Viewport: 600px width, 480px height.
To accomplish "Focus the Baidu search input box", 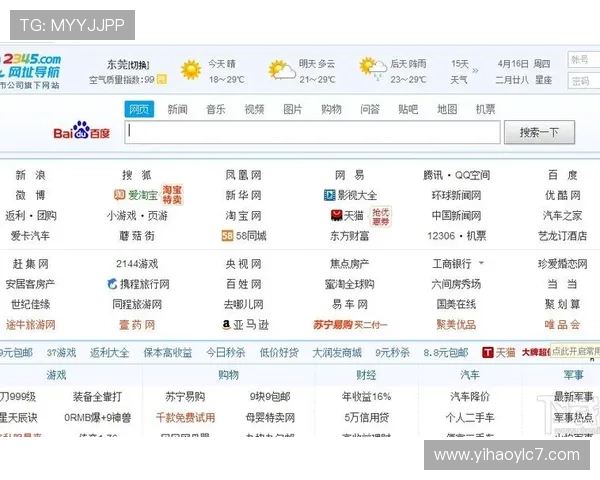I will pyautogui.click(x=312, y=132).
